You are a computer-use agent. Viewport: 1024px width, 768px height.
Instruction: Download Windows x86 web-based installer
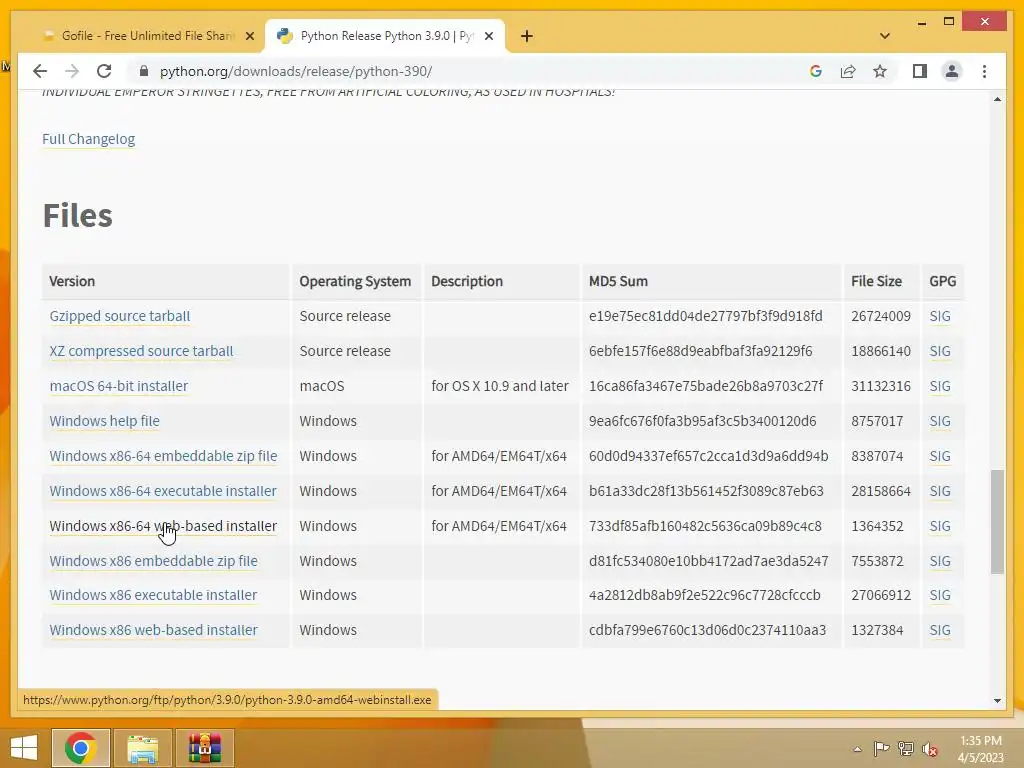153,630
